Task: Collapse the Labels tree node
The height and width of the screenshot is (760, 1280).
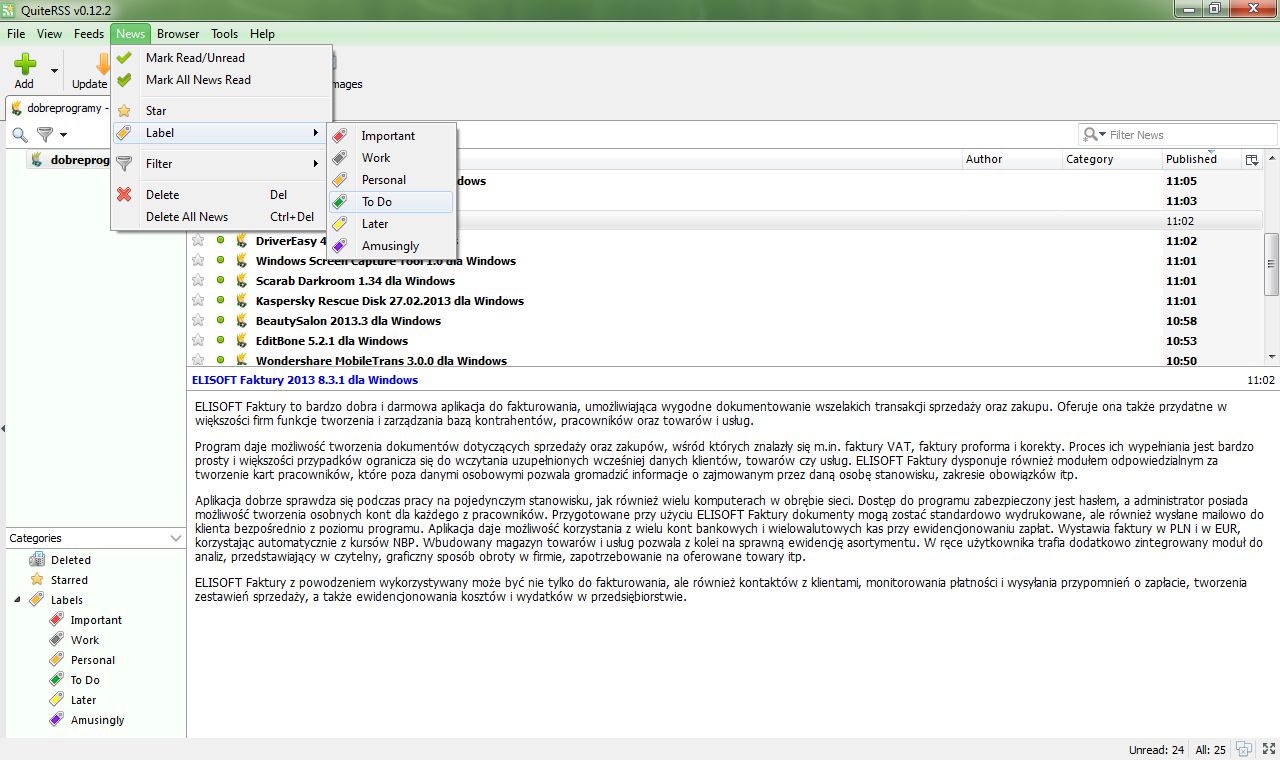Action: coord(16,600)
